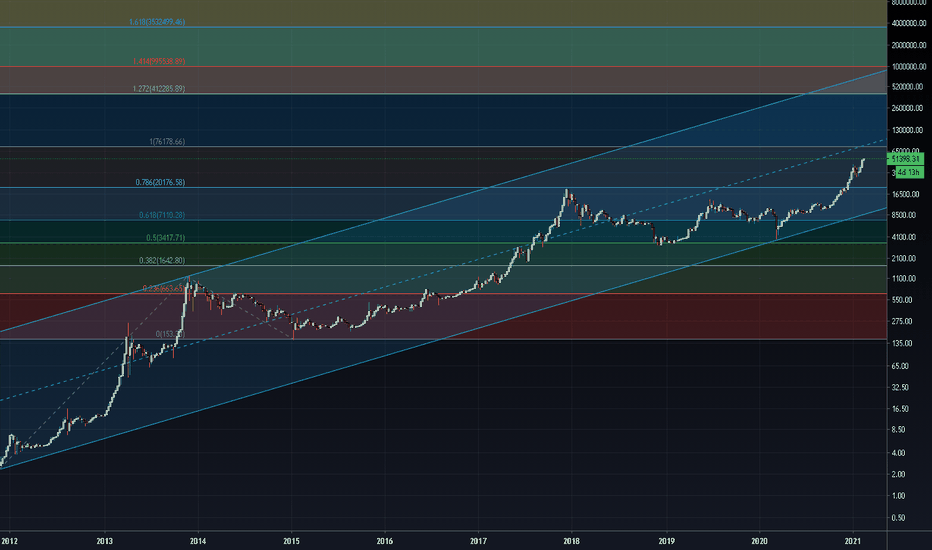Click the 8500.00 price scale value
Viewport: 932px width, 550px height.
coord(904,215)
